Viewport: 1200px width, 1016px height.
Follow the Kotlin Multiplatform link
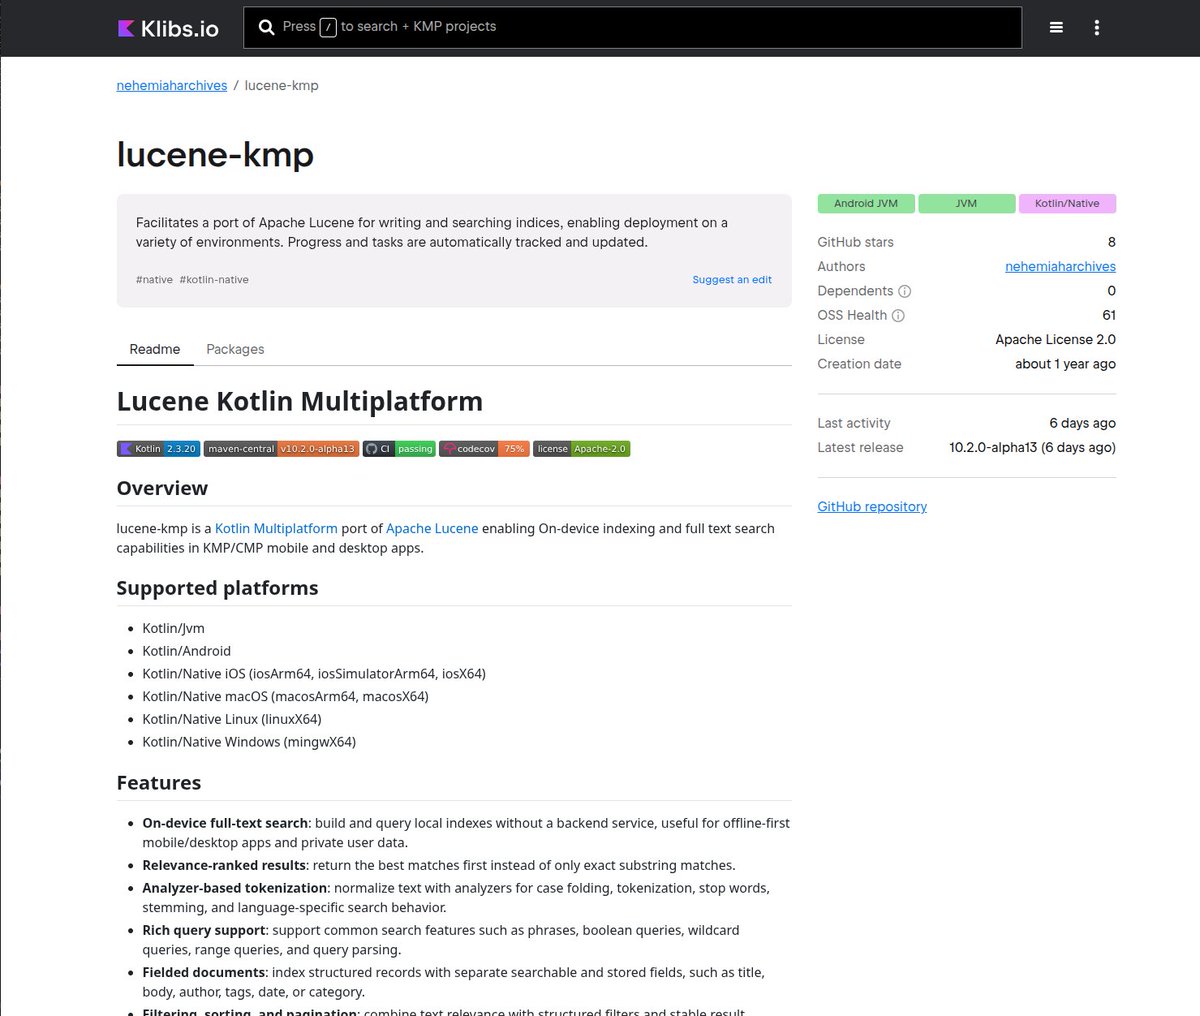276,528
